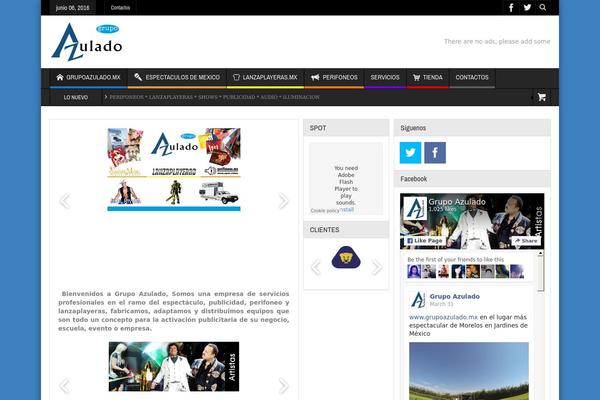Screen dimensions: 600x400
Task: Open the Twitter icon in top bar
Action: click(527, 7)
